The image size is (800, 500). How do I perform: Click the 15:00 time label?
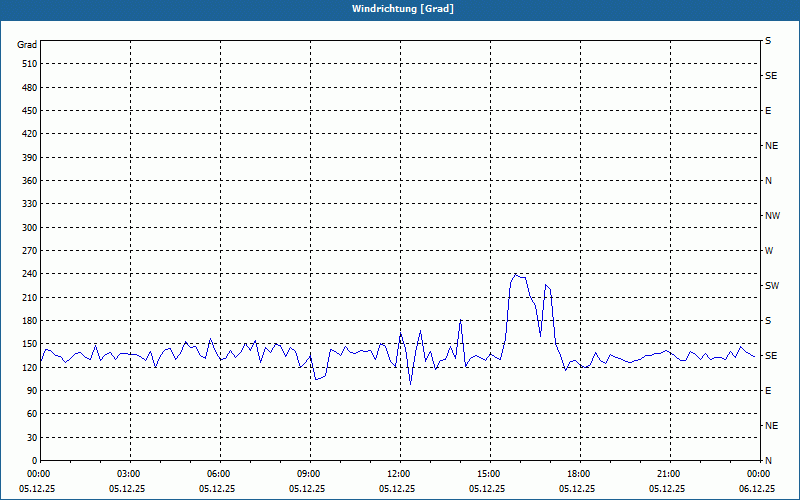coord(490,473)
